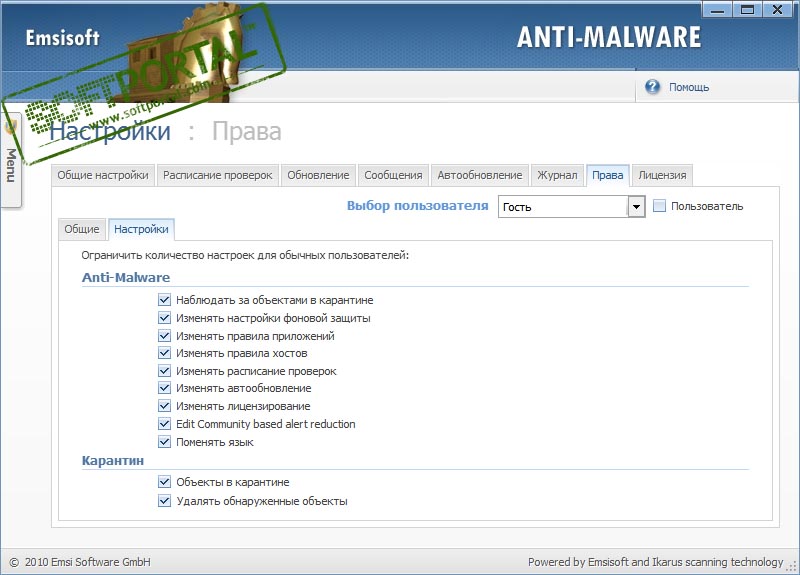Toggle Изменять расписание проверок checkbox
The image size is (800, 575).
point(164,371)
